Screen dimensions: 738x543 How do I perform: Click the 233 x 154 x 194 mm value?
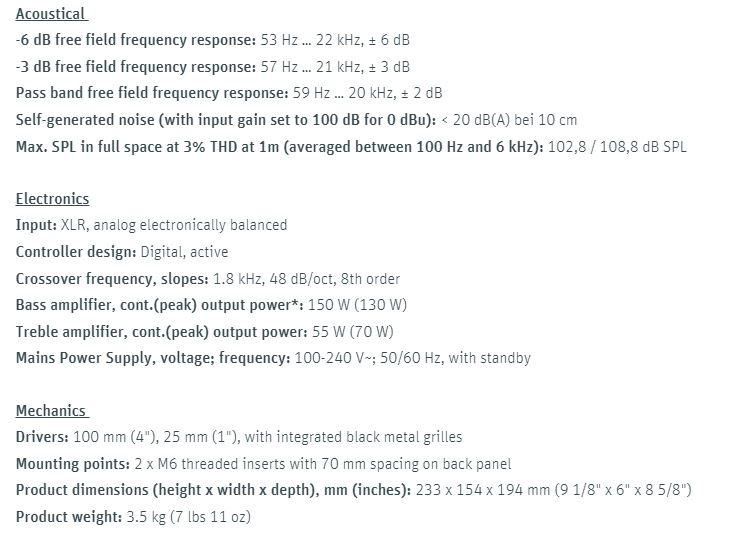pos(483,490)
